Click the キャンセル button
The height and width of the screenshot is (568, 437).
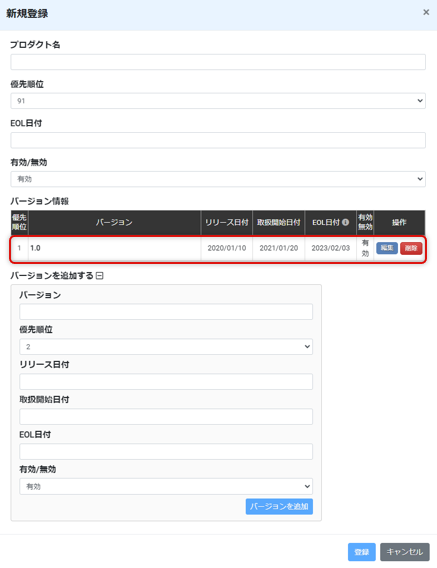tap(405, 552)
